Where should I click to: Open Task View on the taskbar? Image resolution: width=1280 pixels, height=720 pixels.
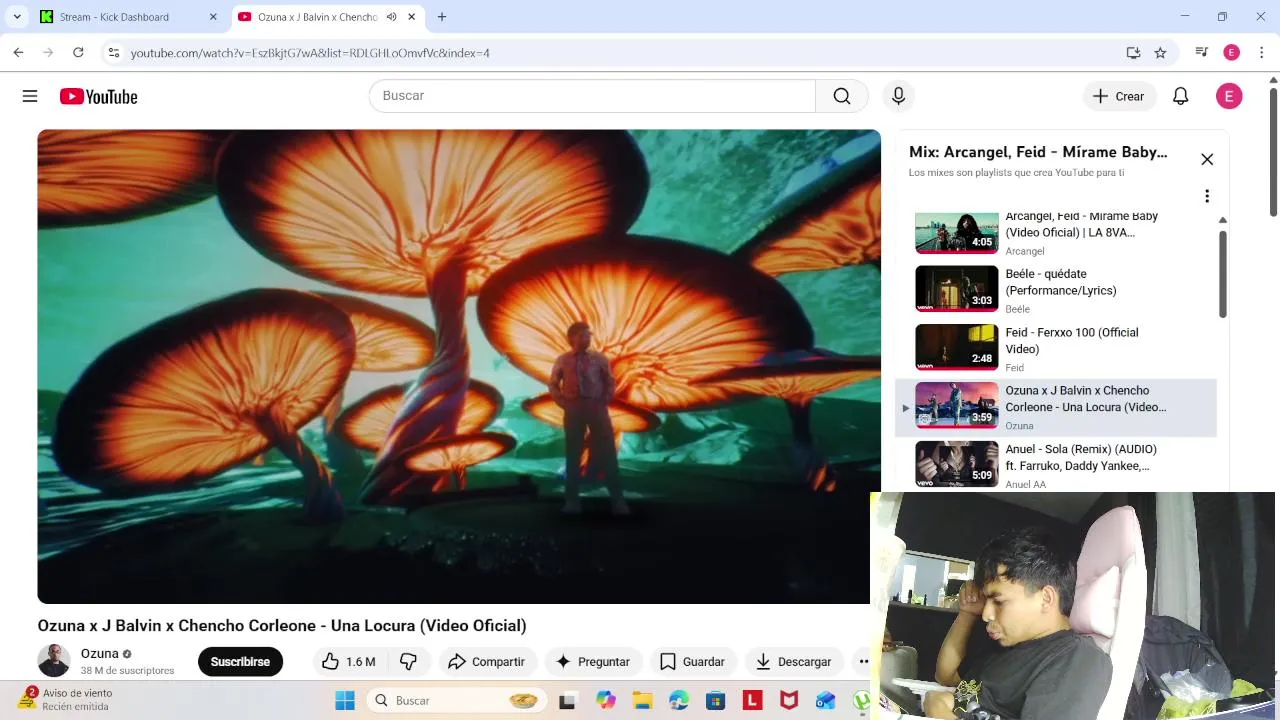coord(567,701)
